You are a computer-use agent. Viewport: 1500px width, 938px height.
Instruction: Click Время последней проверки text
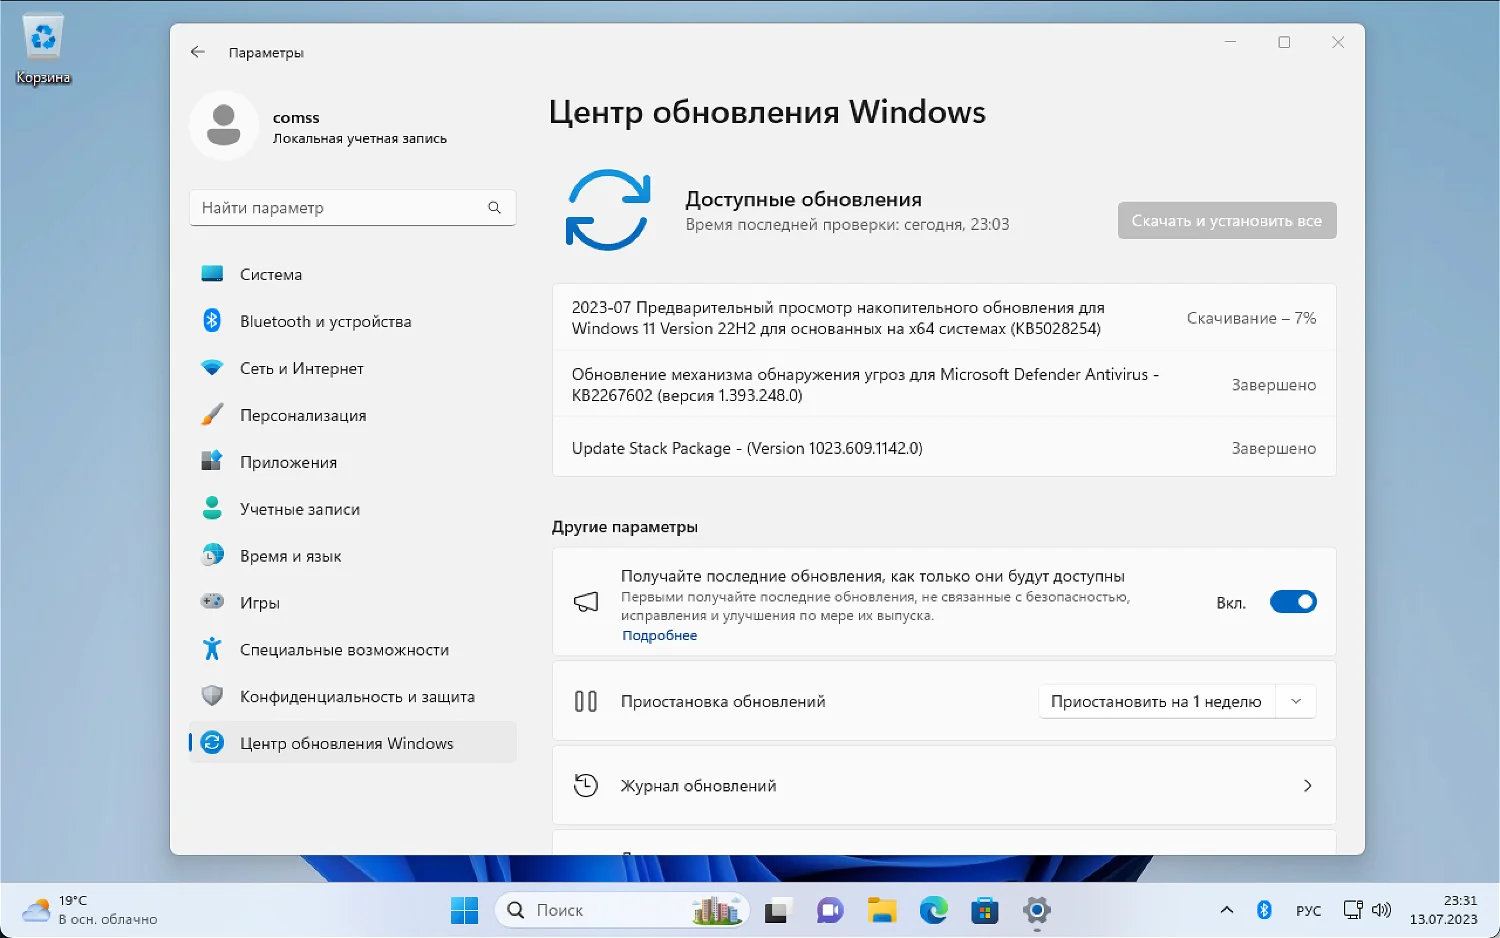(x=847, y=225)
